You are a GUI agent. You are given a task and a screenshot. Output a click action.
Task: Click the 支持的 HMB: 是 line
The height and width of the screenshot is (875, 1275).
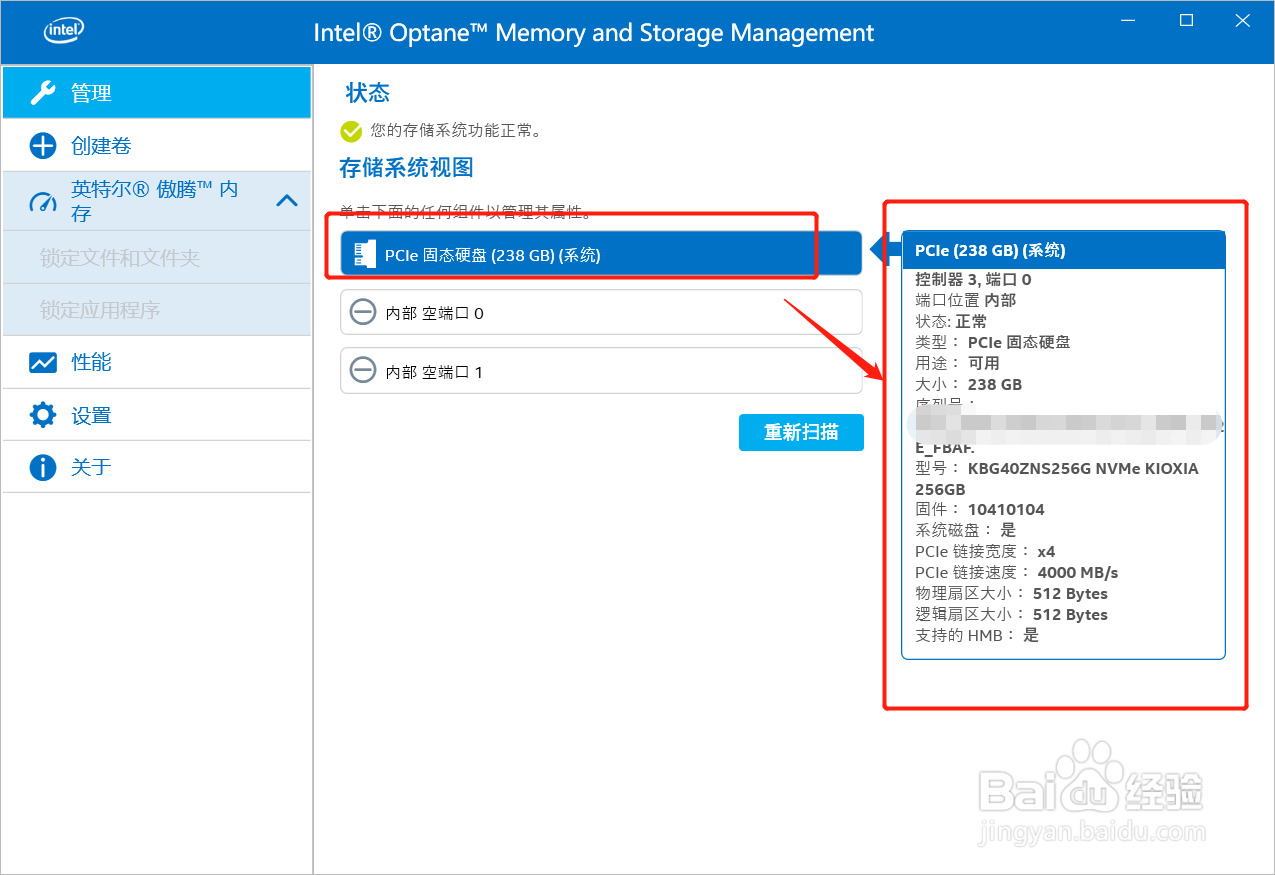click(977, 635)
